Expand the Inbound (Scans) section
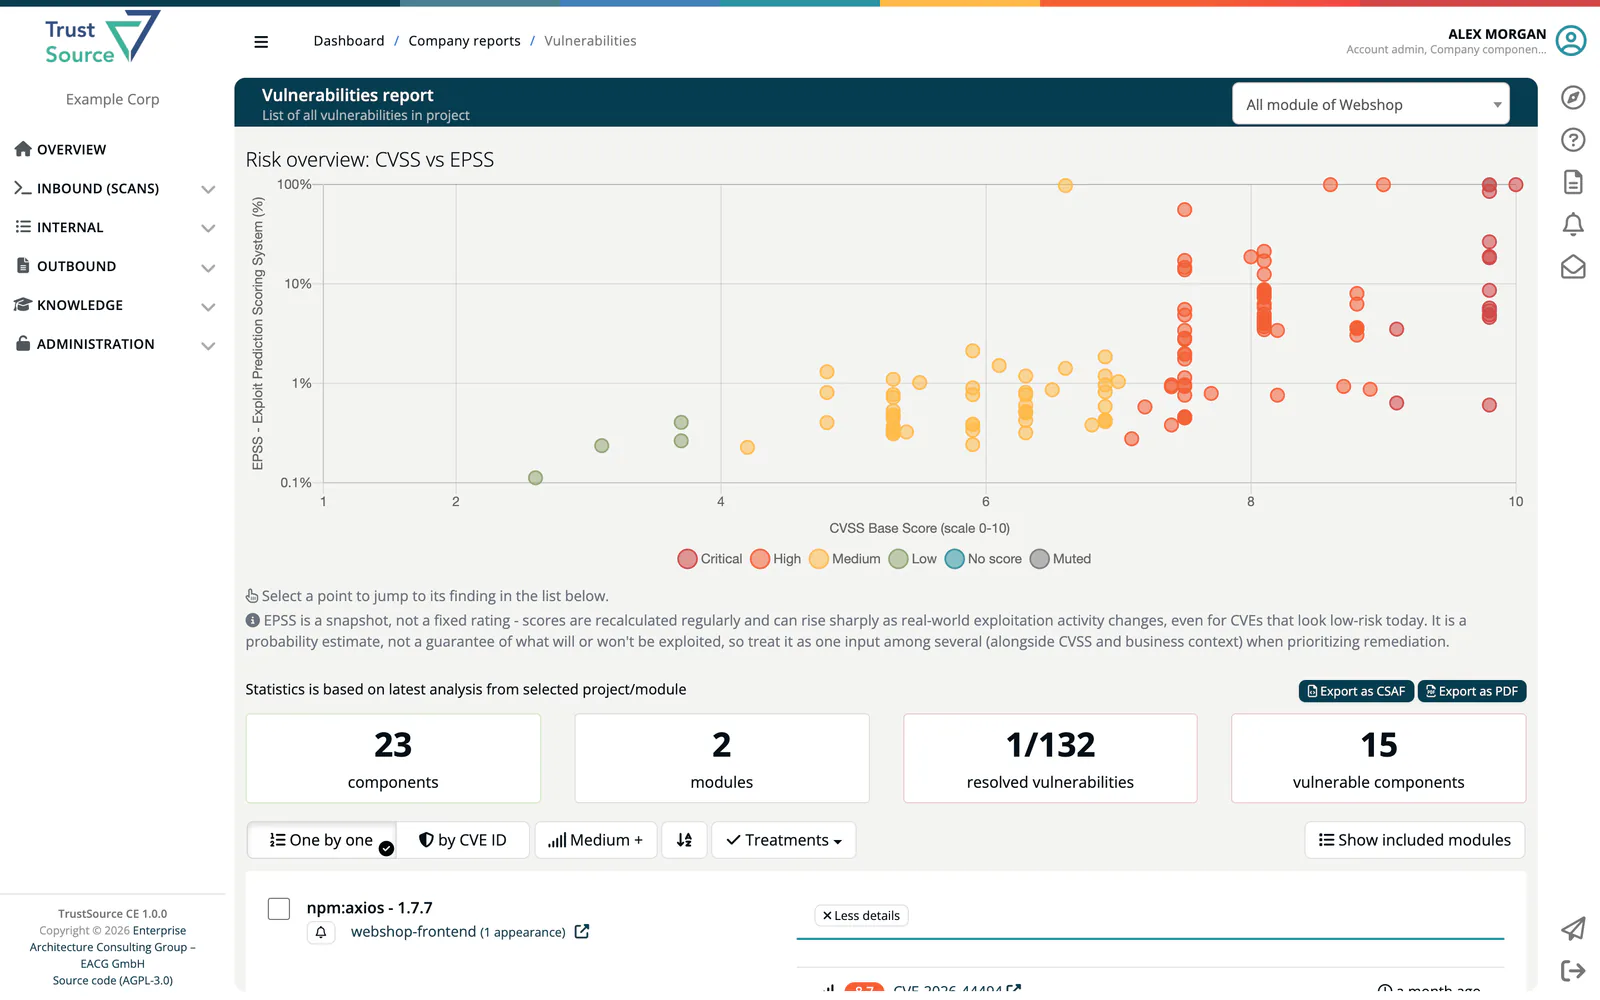 coord(115,189)
